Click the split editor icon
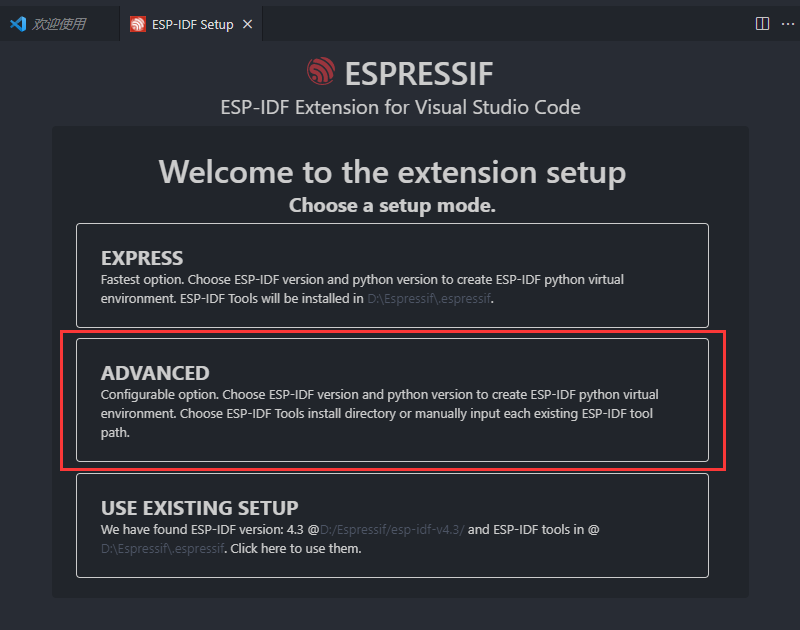800x630 pixels. click(762, 23)
